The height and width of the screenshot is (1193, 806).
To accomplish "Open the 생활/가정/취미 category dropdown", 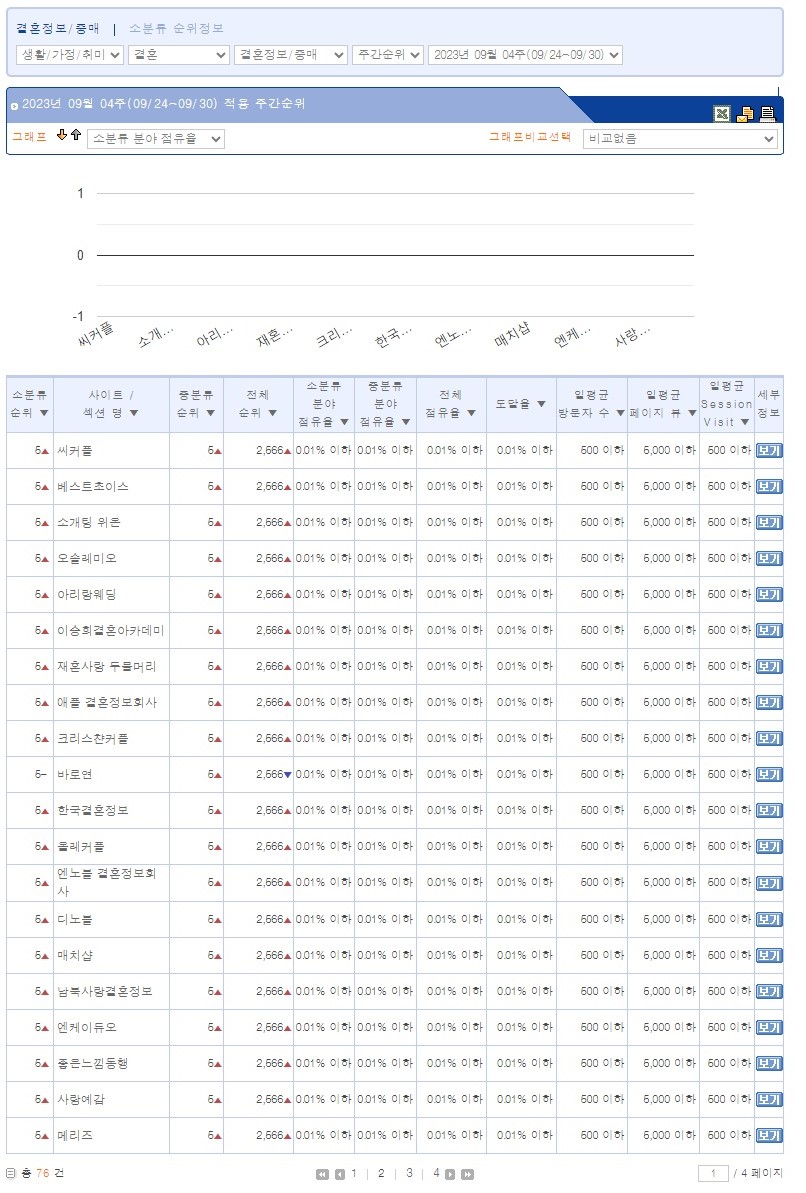I will pos(70,55).
